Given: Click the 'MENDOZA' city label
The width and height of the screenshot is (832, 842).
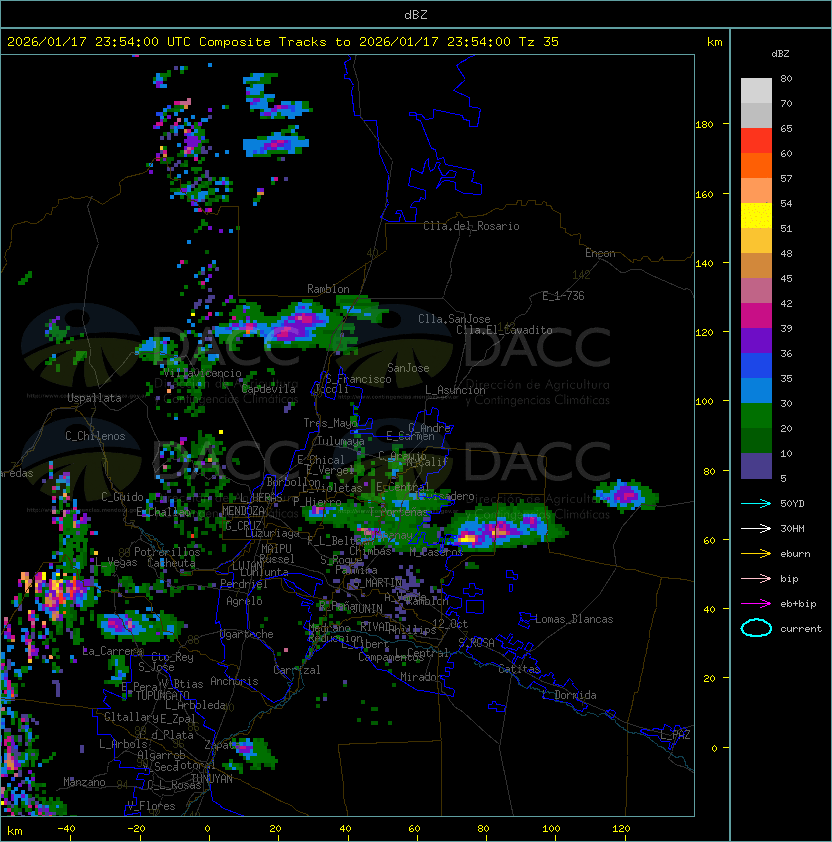Looking at the screenshot, I should click(243, 511).
